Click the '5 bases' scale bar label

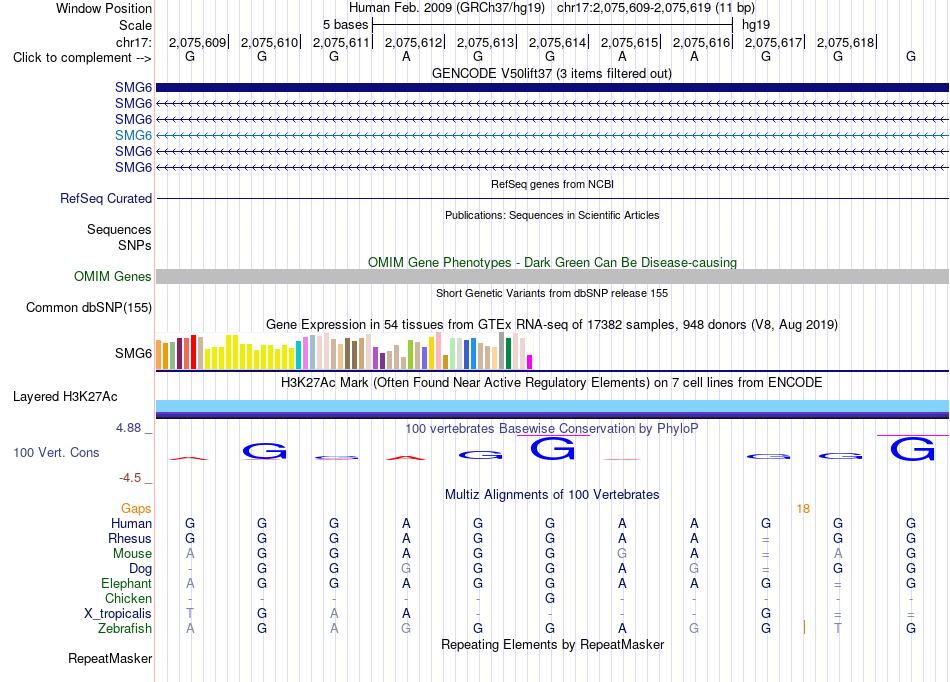345,25
